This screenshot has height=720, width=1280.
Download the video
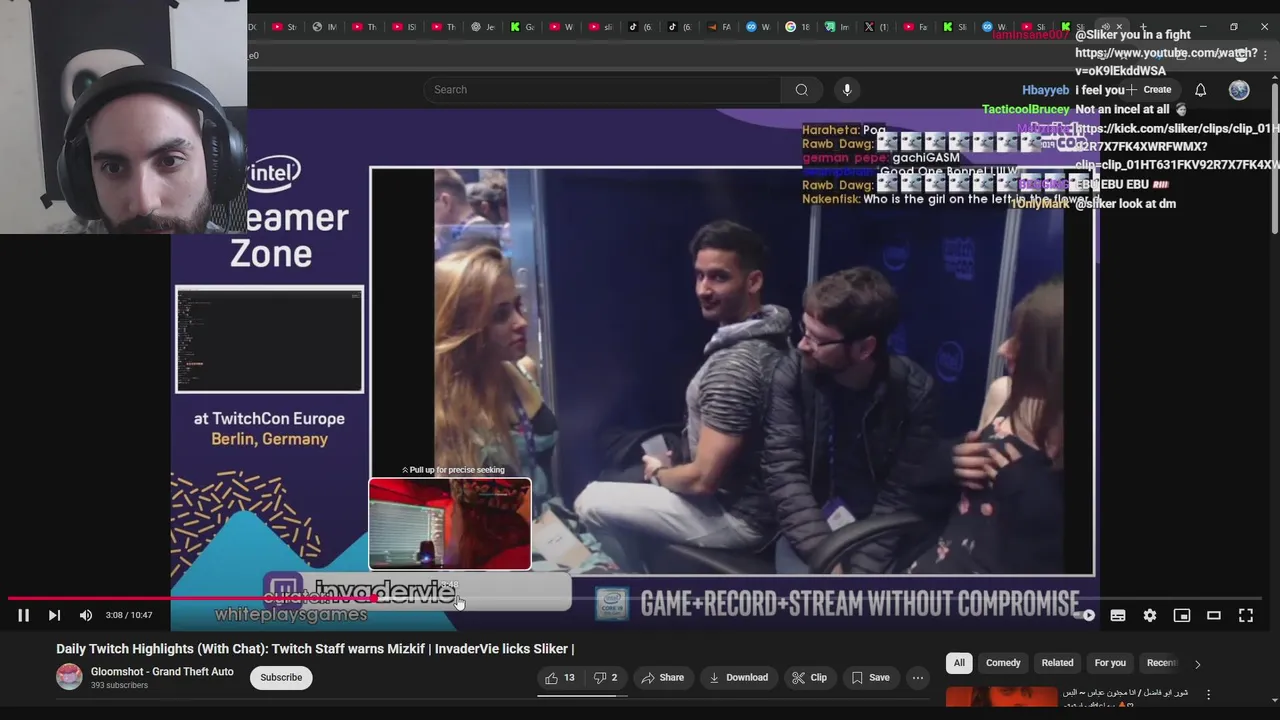(738, 678)
